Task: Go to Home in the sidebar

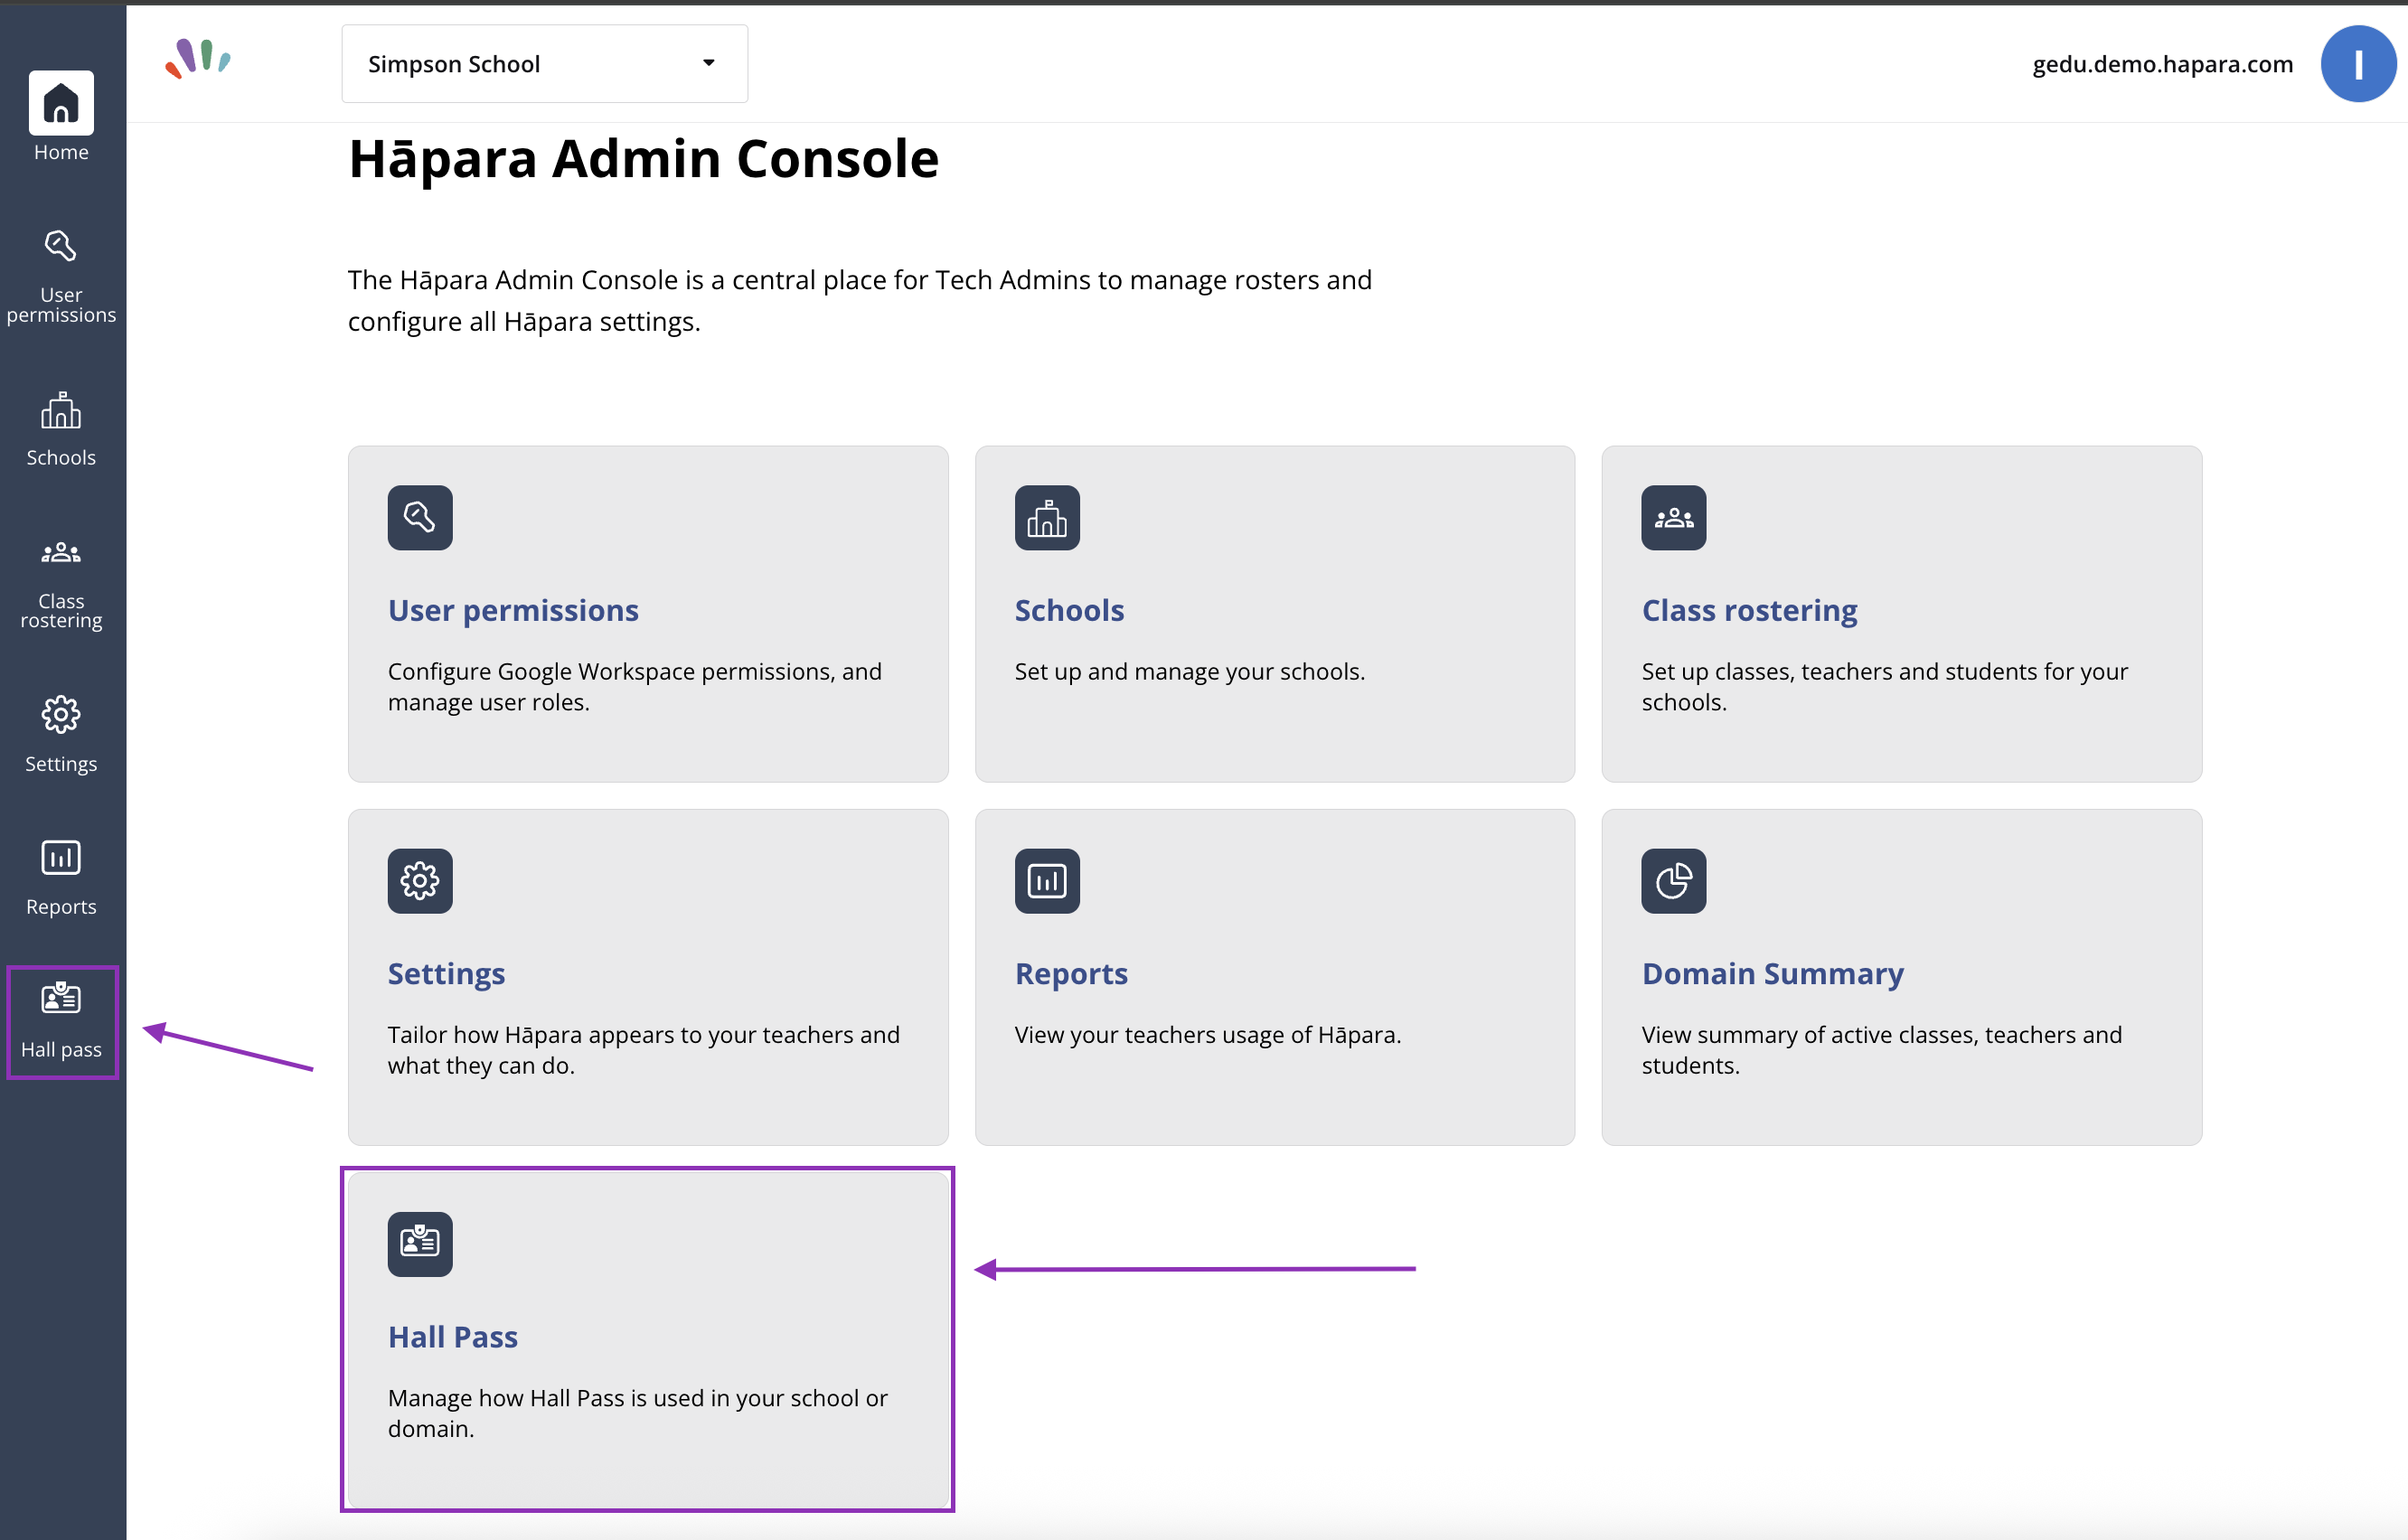Action: (61, 116)
